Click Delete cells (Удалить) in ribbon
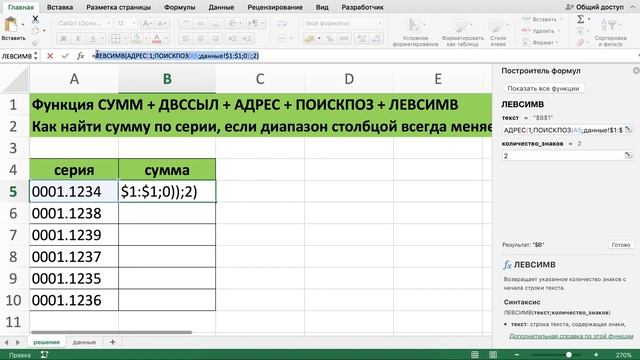This screenshot has width=640, height=360. click(541, 31)
